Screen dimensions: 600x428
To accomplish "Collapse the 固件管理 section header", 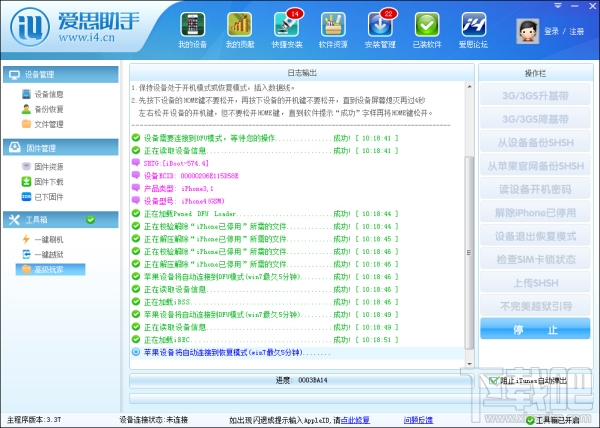I will click(61, 147).
